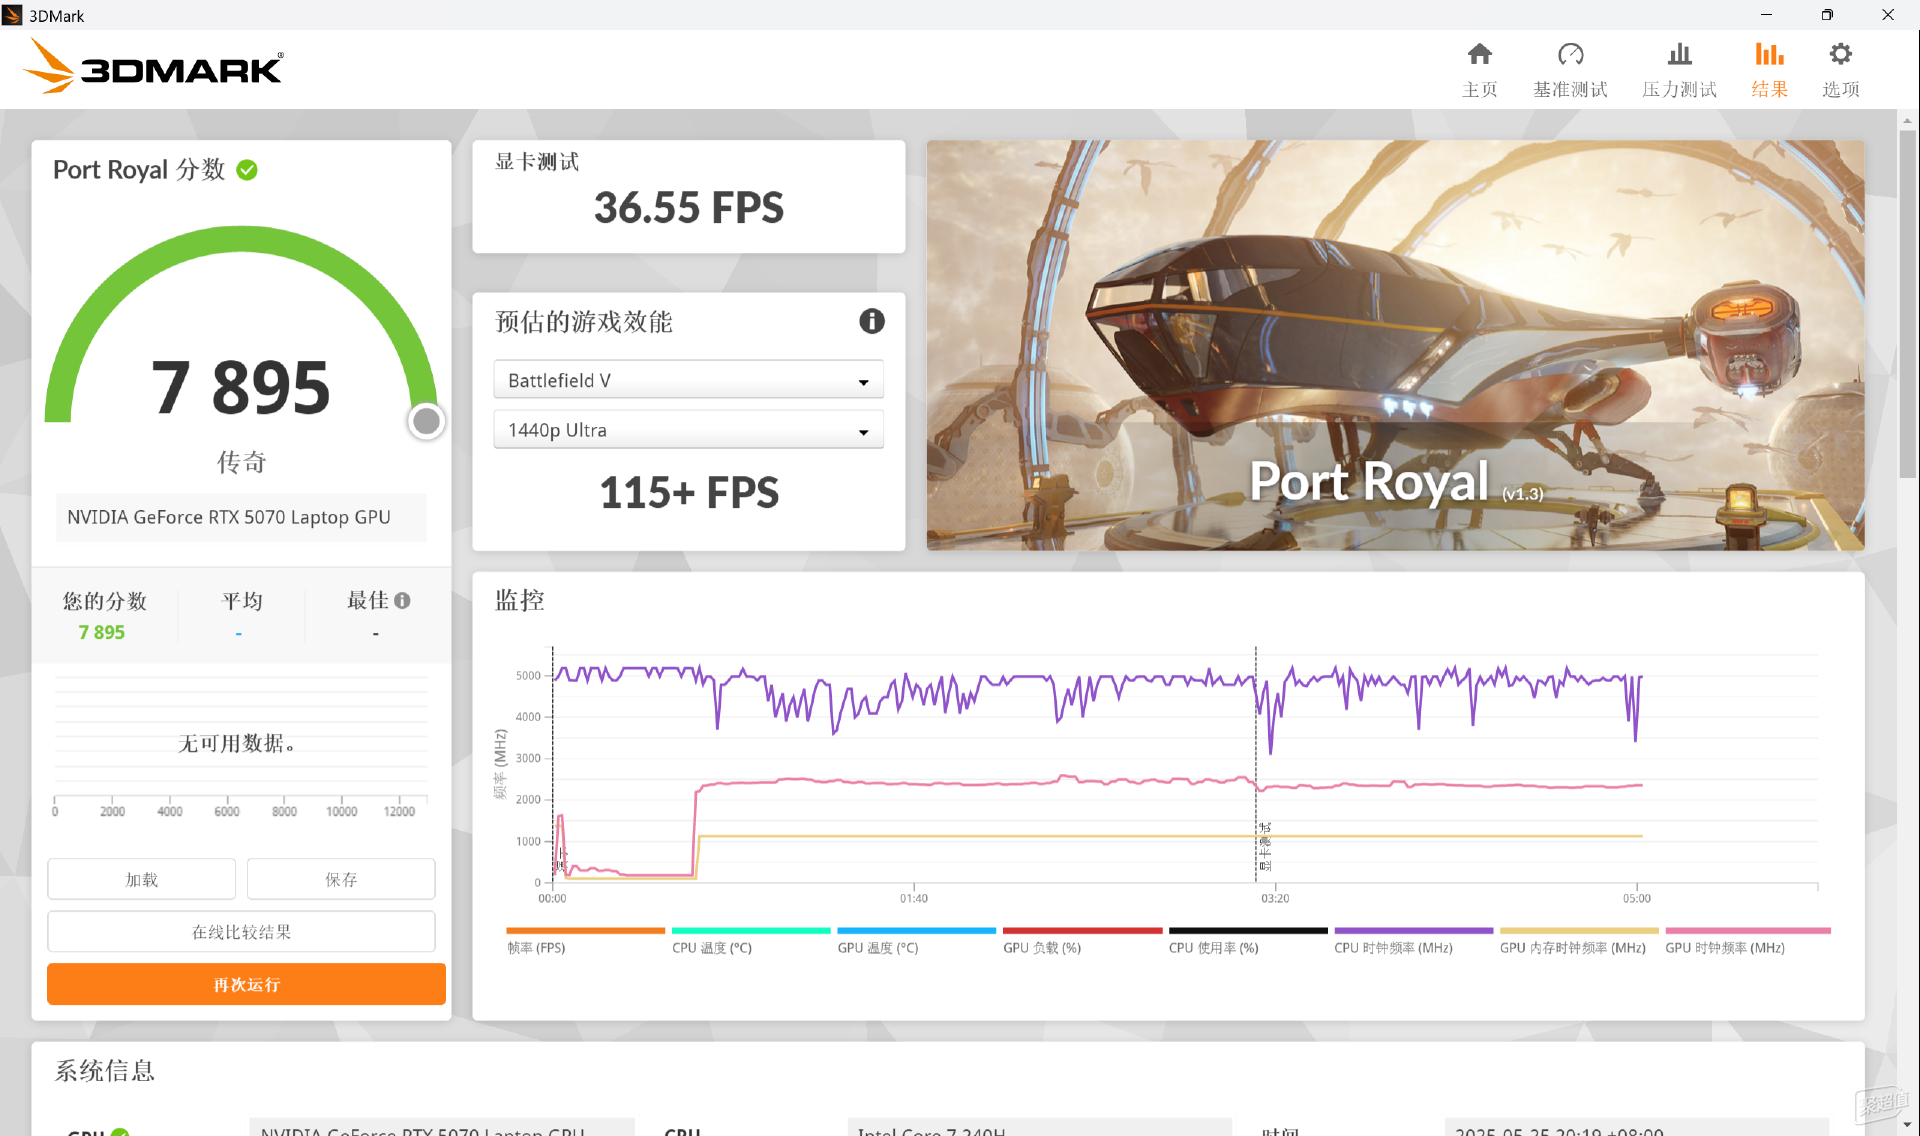Click the 监控 monitoring heading
Screen dimensions: 1920x1136
click(520, 600)
